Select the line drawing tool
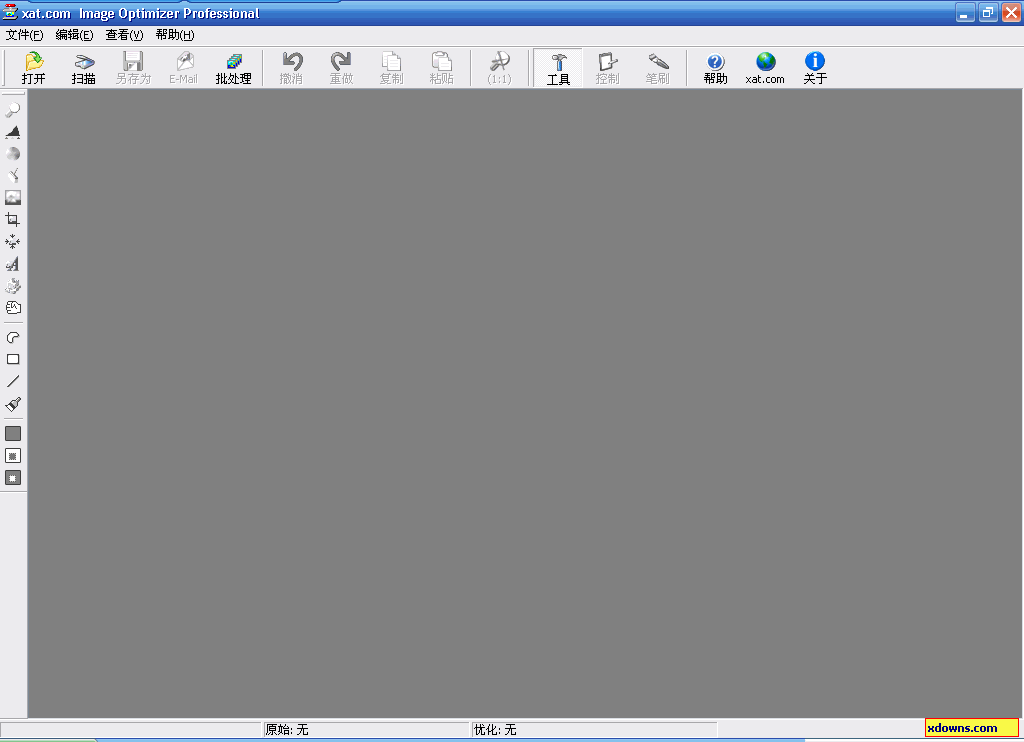The width and height of the screenshot is (1024, 742). coord(13,381)
